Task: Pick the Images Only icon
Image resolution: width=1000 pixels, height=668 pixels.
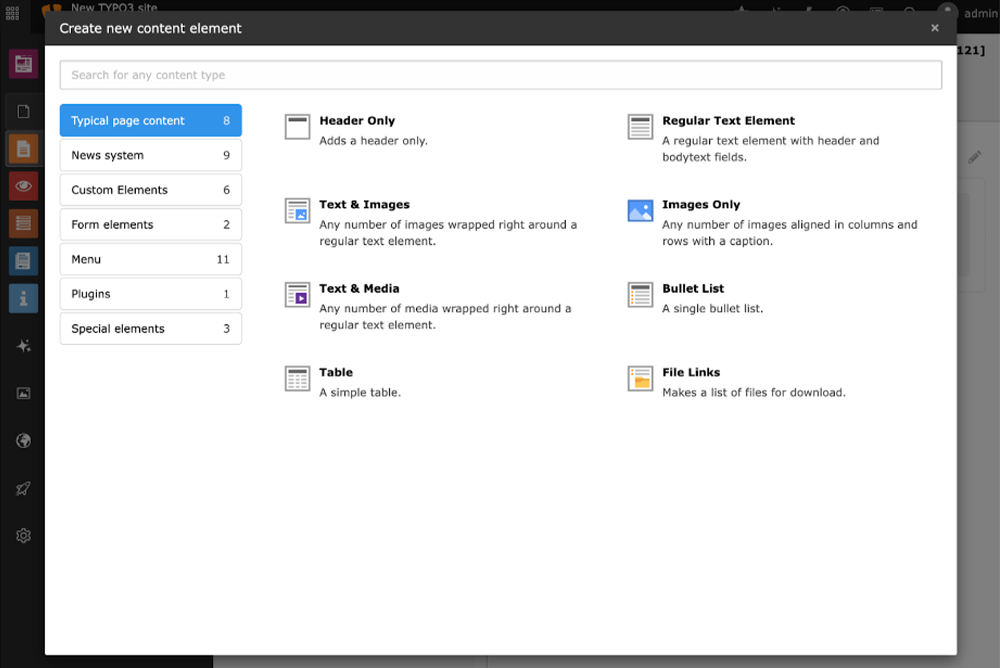Action: [x=640, y=211]
